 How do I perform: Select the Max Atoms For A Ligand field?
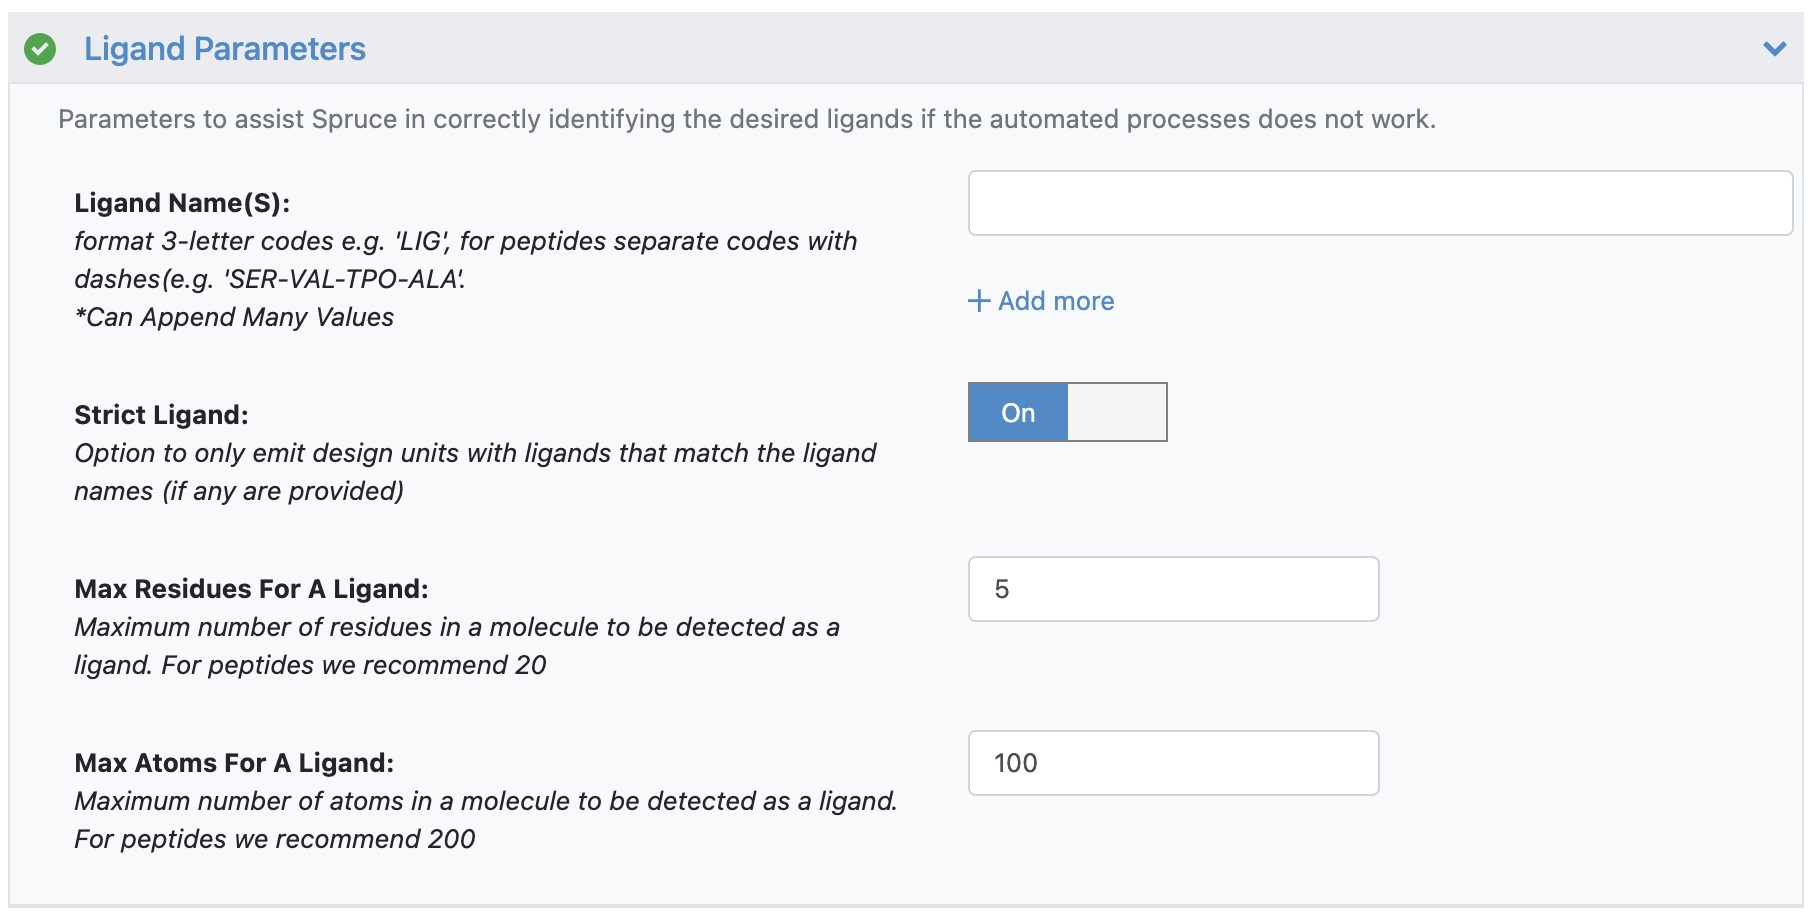[x=1173, y=763]
